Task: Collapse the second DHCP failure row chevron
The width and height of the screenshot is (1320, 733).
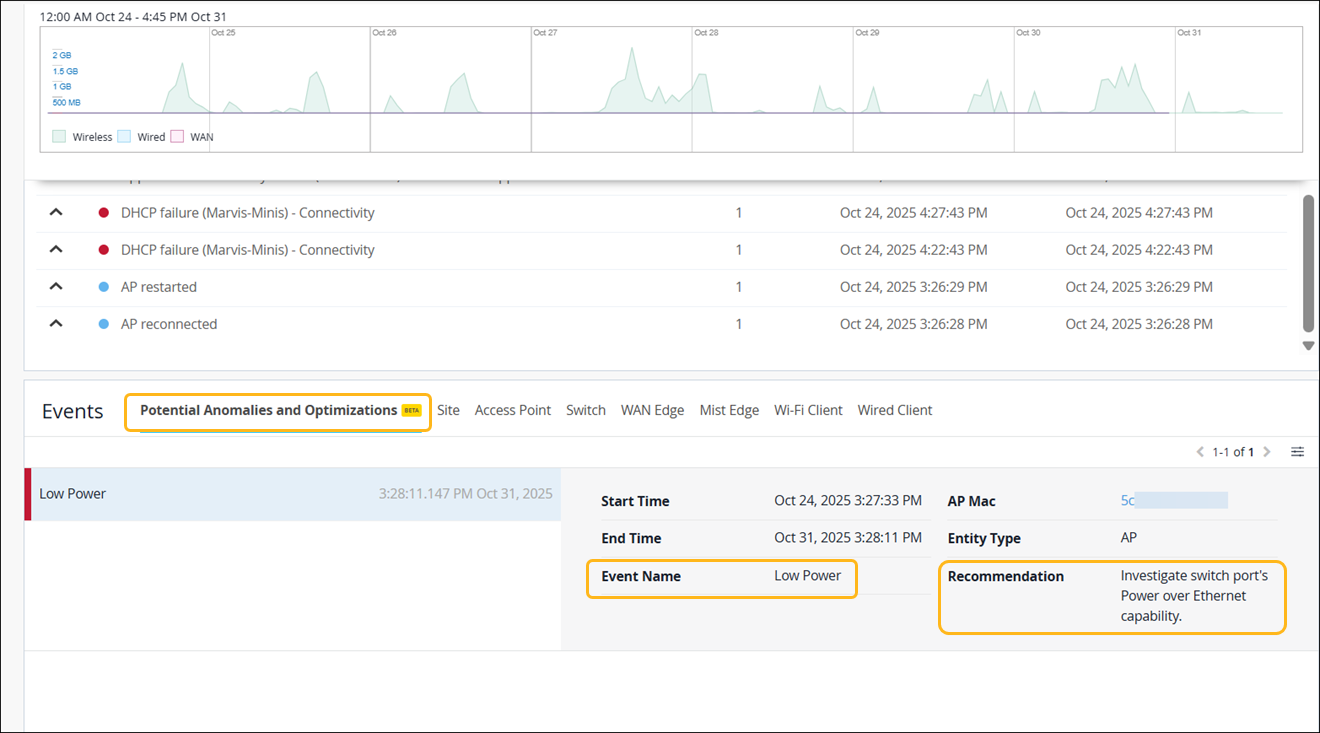Action: (56, 250)
